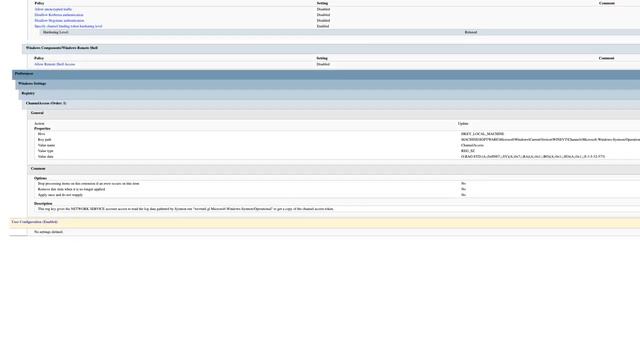Select the No settings defined text
This screenshot has height=360, width=640.
[x=48, y=232]
